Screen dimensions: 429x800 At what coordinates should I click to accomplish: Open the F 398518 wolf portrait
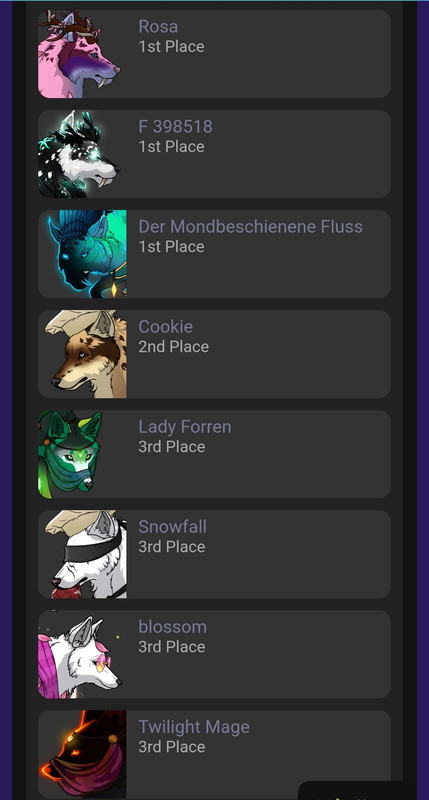click(82, 154)
